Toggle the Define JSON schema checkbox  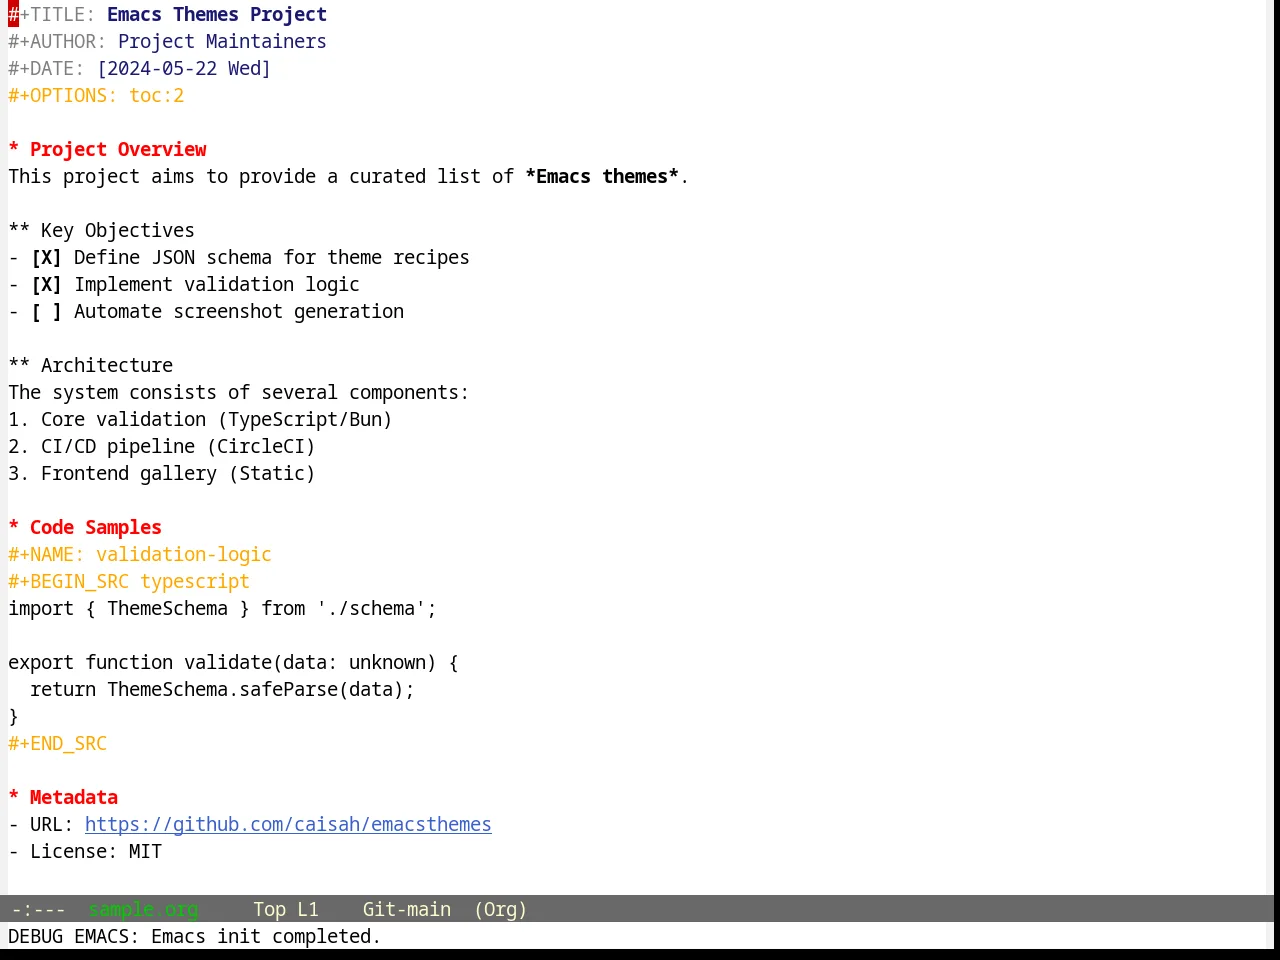coord(46,258)
